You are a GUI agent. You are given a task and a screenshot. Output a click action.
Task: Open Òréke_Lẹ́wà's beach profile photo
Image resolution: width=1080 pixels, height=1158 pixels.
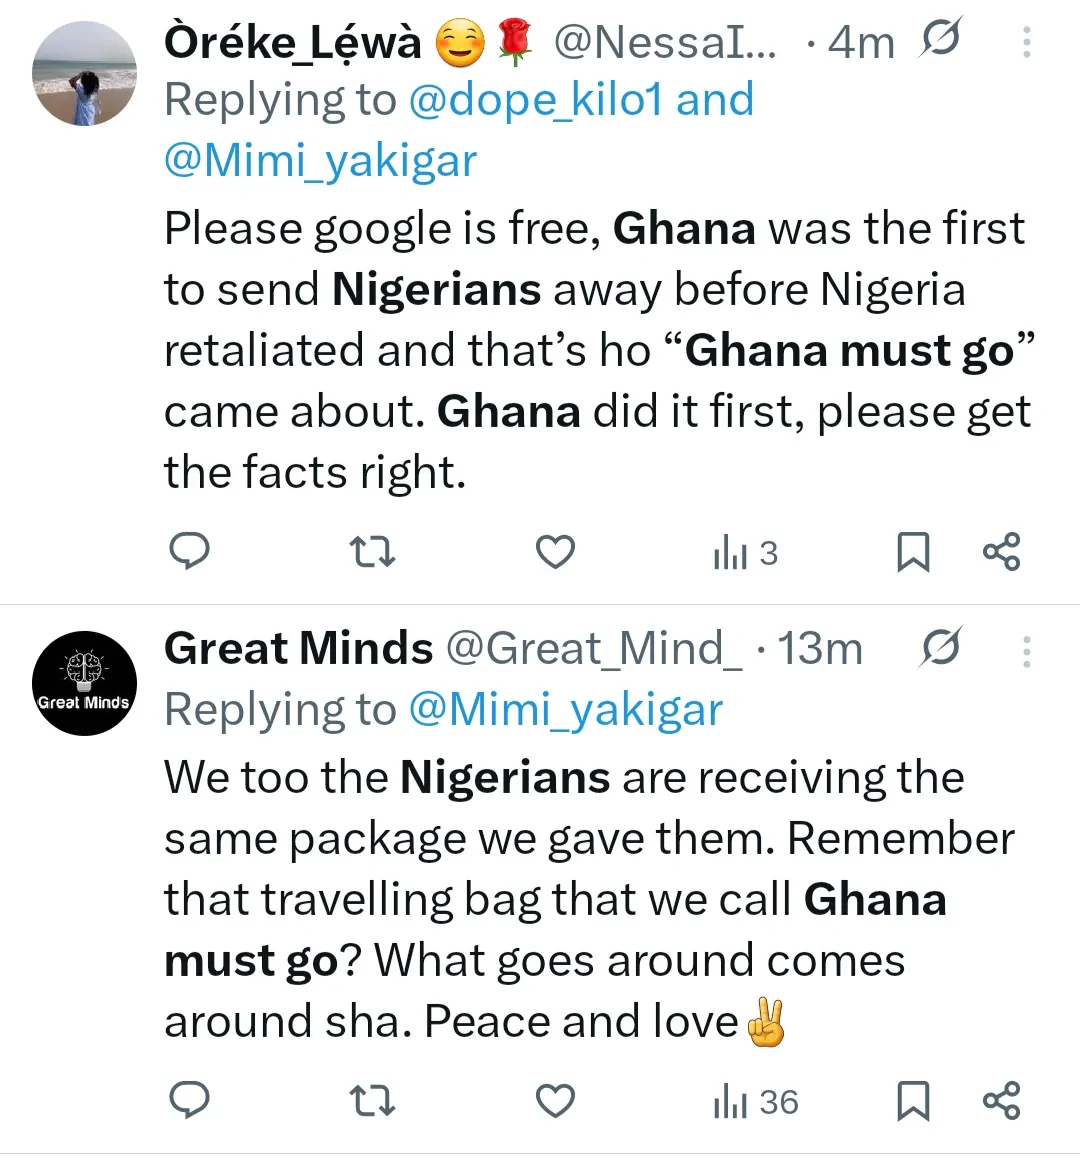point(84,74)
